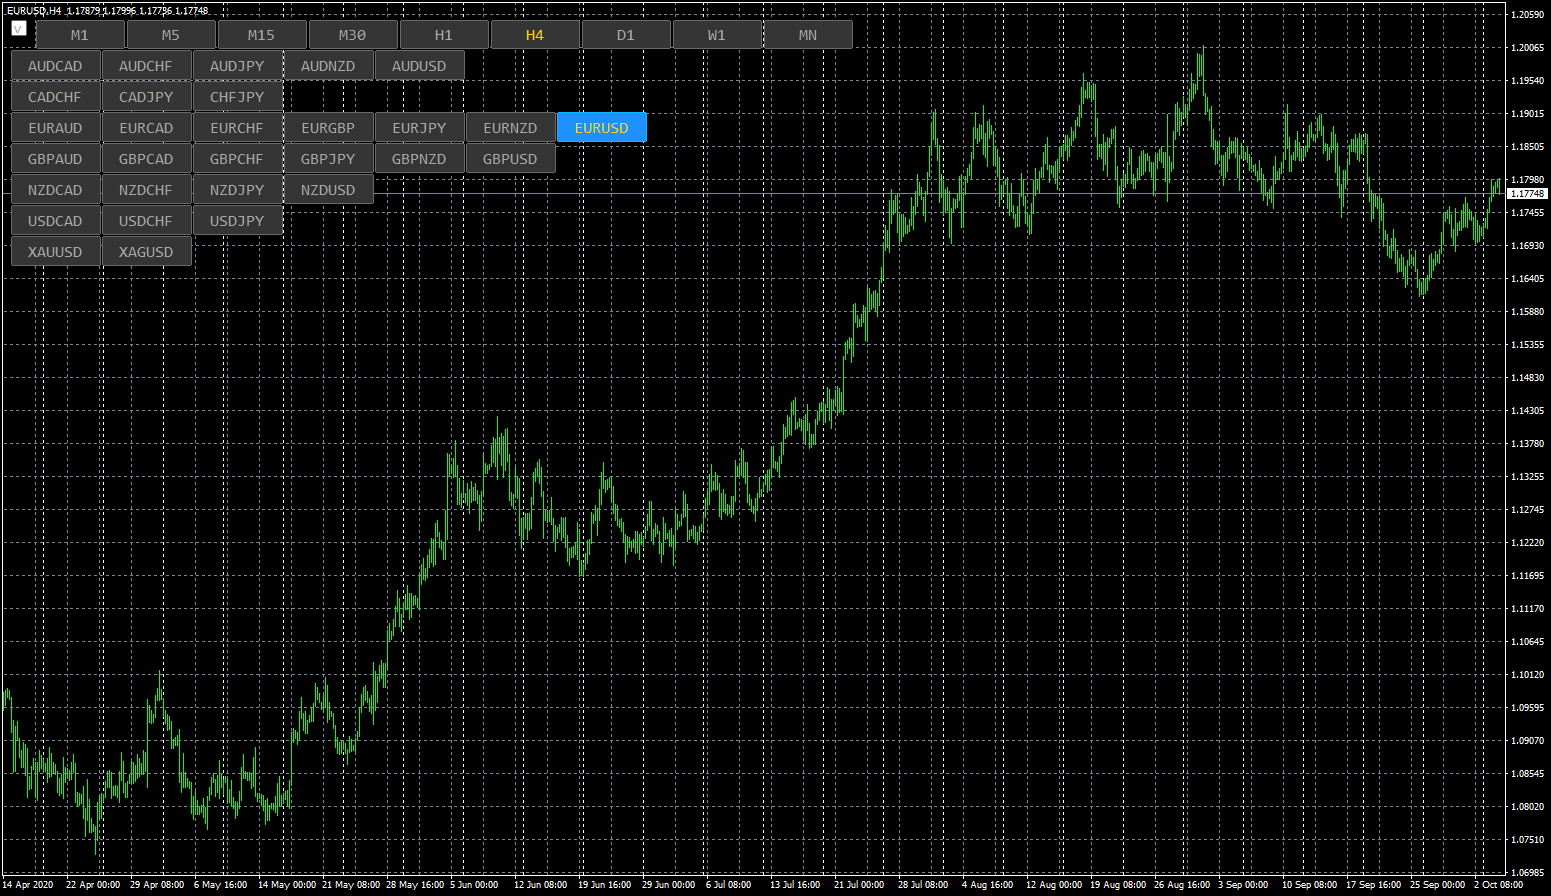Show the NZDJPY chart
Screen dimensions: 1551x896
[x=237, y=190]
